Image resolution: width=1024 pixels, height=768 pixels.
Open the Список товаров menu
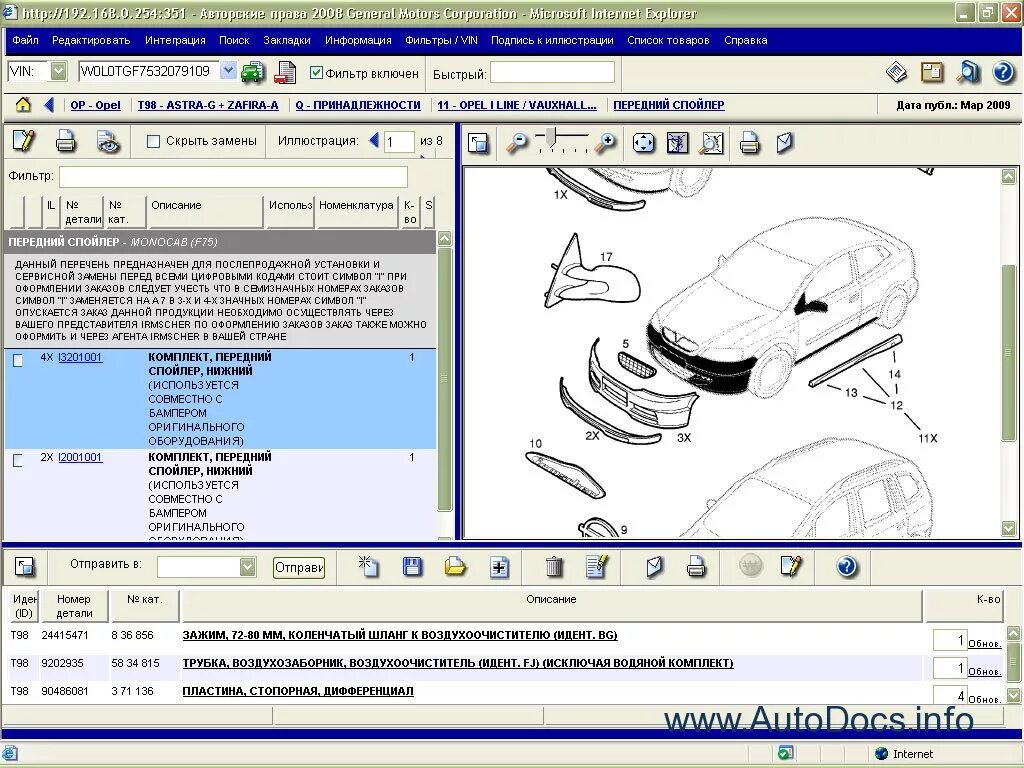point(668,40)
